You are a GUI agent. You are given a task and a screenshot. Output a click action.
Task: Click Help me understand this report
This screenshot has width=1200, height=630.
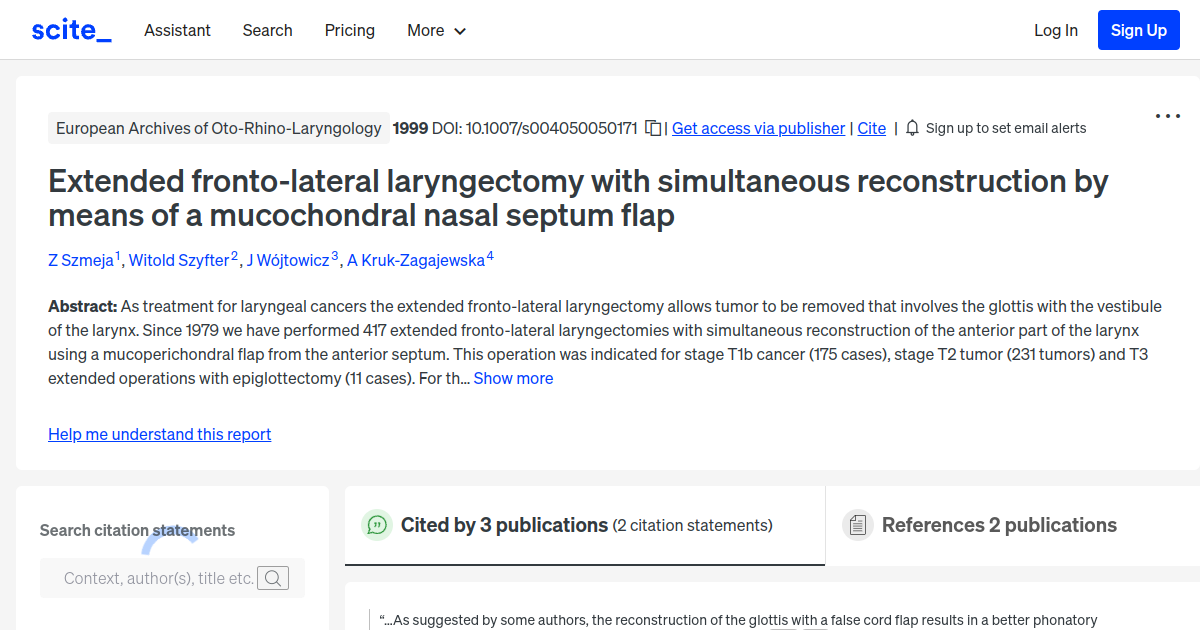click(x=159, y=434)
